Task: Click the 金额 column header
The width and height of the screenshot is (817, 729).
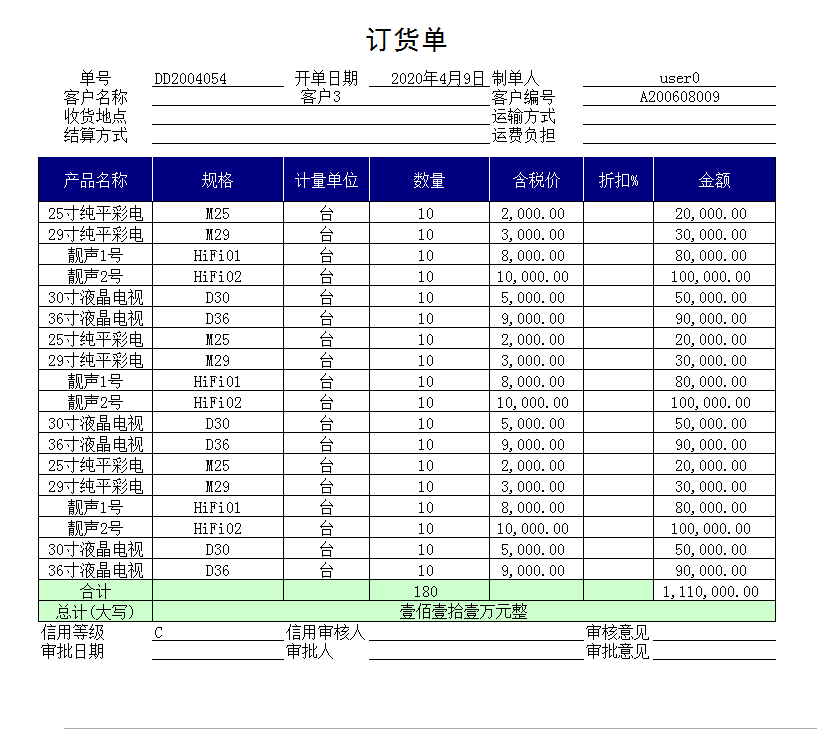Action: [x=714, y=180]
